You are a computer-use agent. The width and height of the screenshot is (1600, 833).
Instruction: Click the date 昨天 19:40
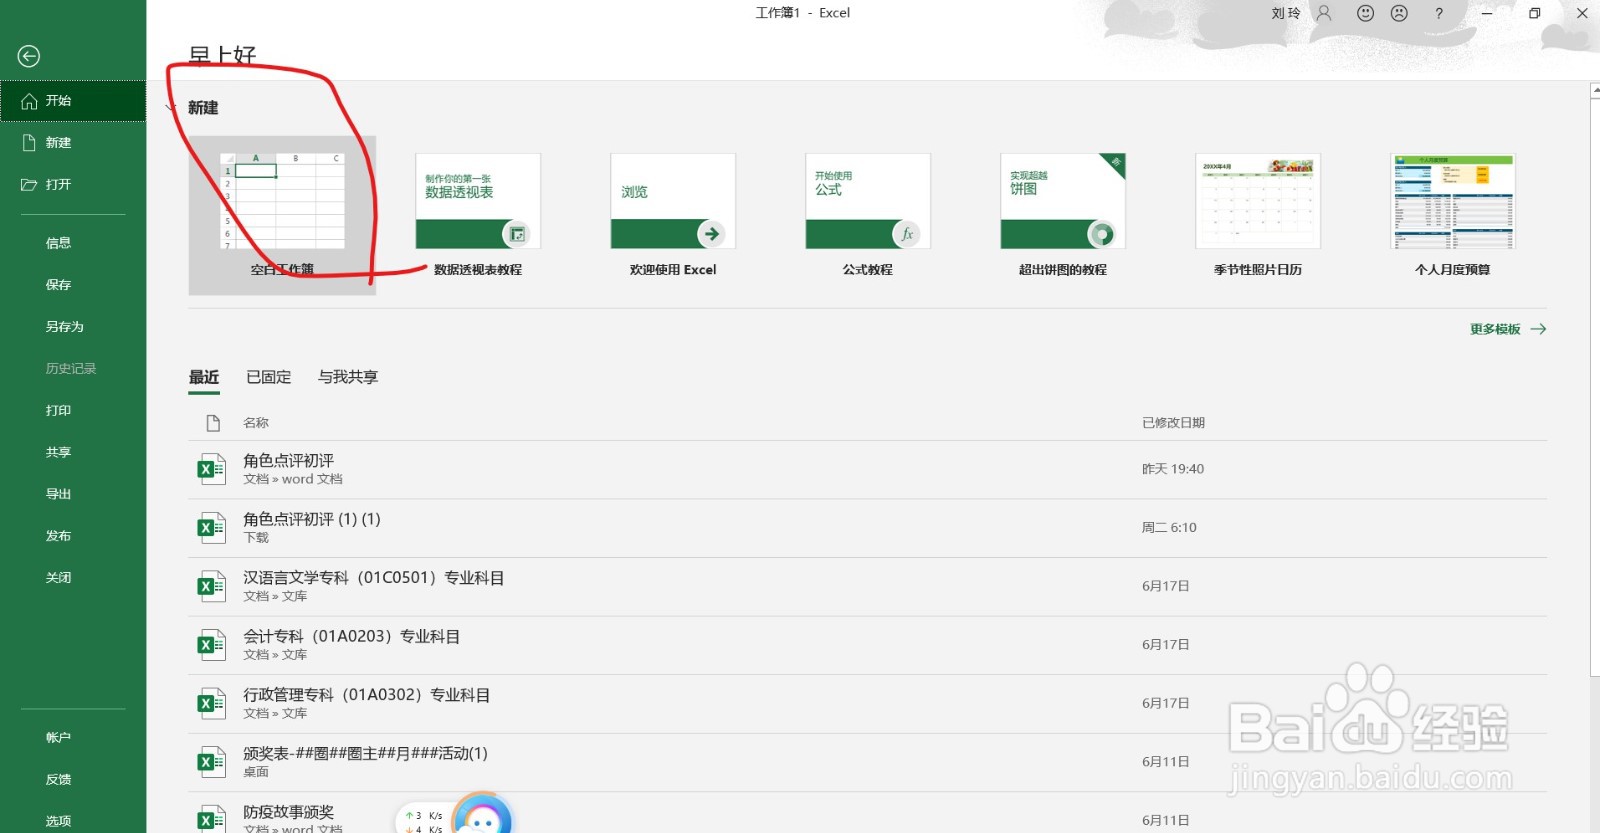(1173, 469)
